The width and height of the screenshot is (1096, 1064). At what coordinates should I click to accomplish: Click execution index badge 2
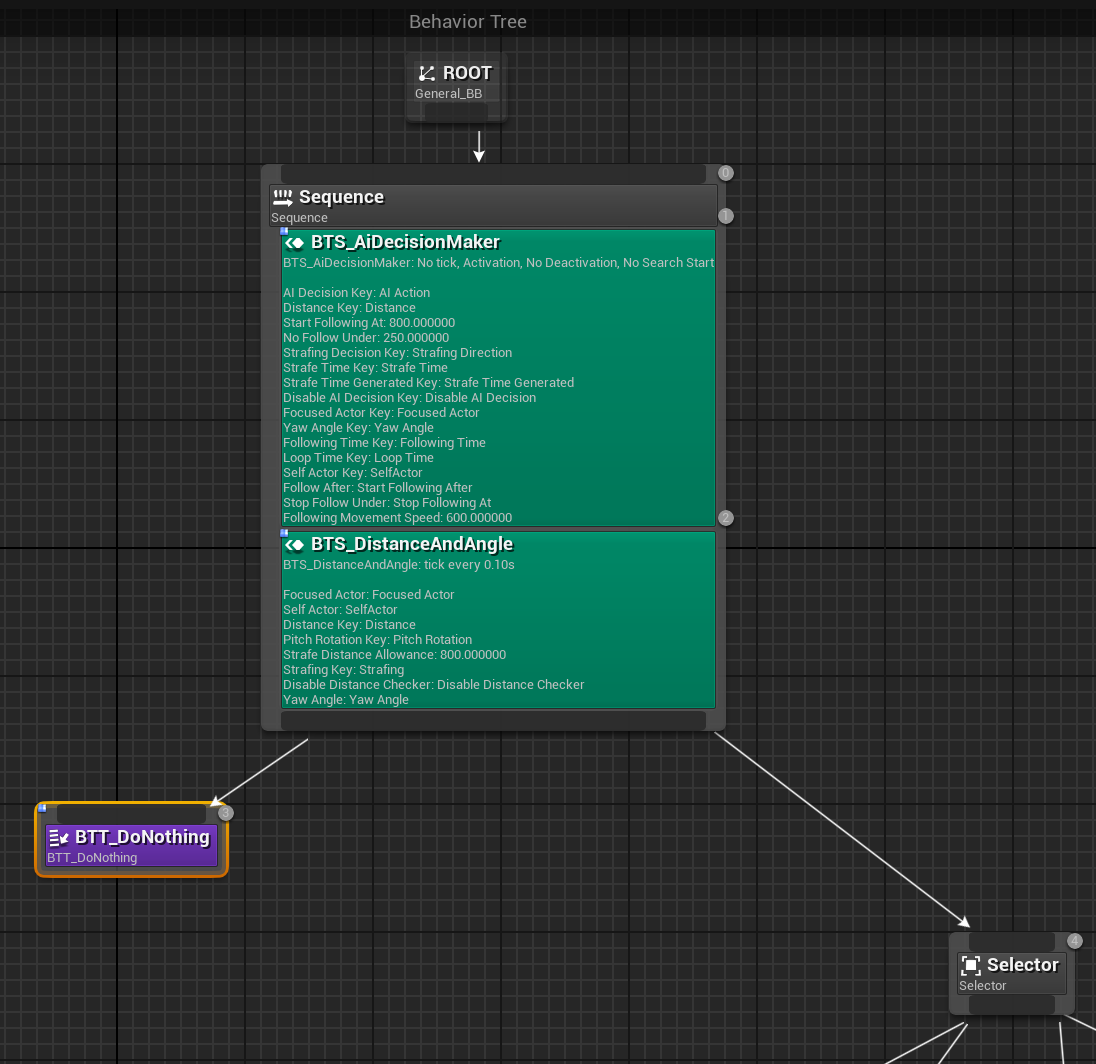(x=726, y=518)
